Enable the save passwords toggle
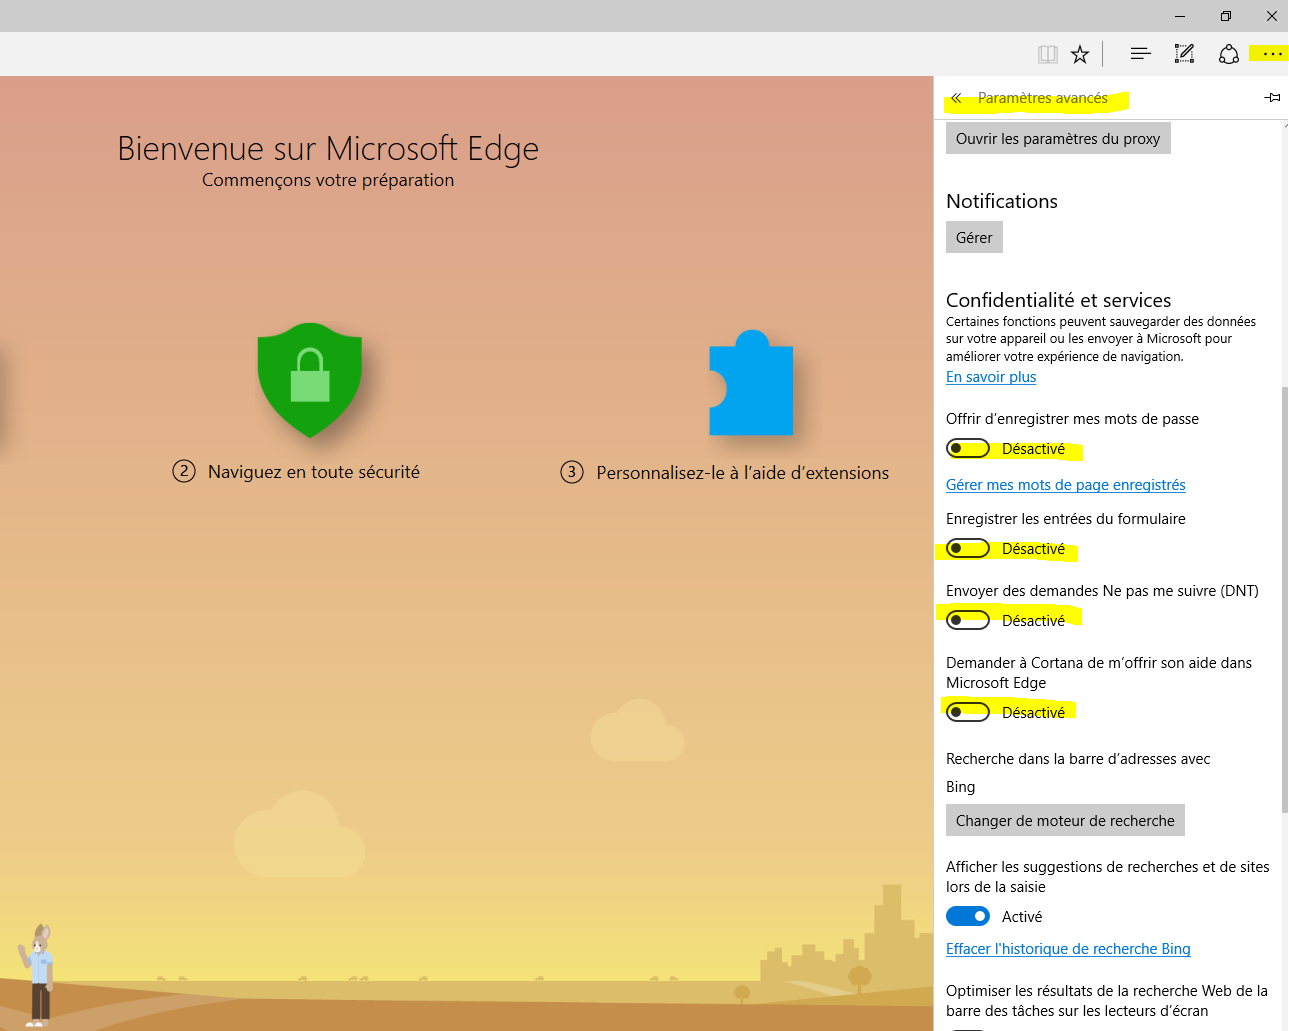Viewport: 1289px width, 1031px height. pyautogui.click(x=968, y=449)
